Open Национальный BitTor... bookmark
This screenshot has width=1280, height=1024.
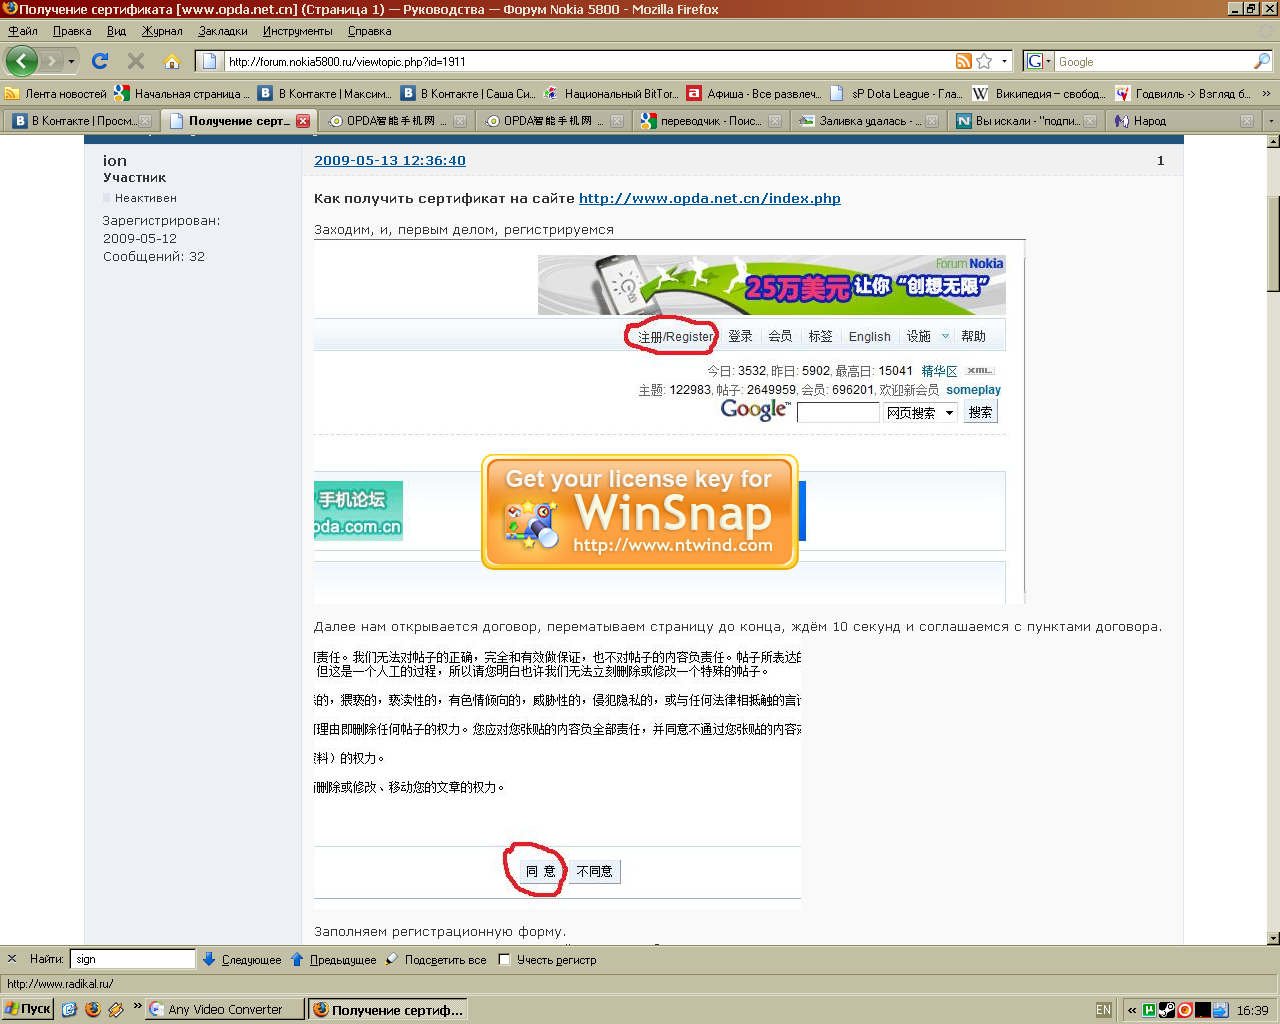[611, 93]
